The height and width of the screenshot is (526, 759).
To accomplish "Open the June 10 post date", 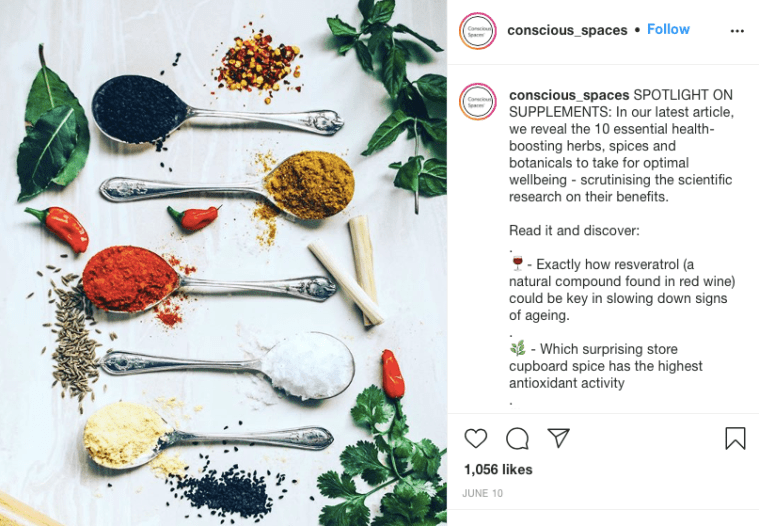I will click(482, 493).
